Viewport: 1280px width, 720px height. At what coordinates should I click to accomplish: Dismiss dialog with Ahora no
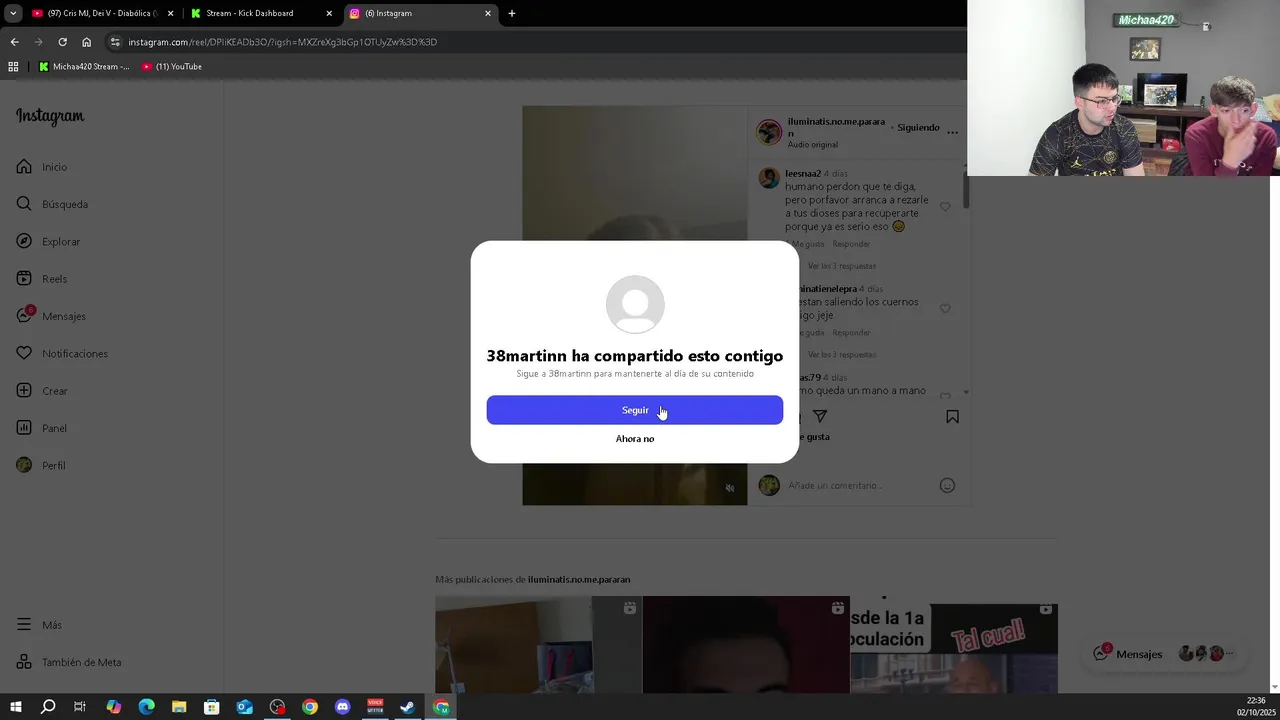point(635,439)
